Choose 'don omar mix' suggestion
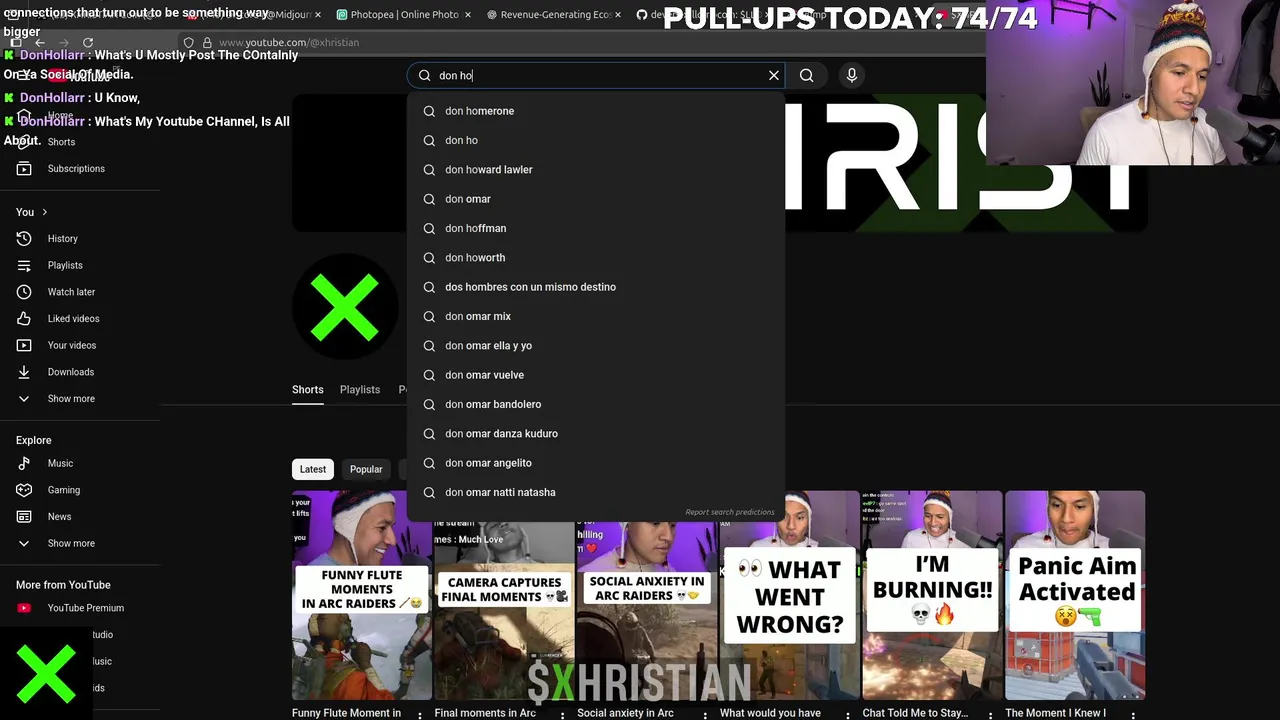Image resolution: width=1280 pixels, height=720 pixels. 596,316
